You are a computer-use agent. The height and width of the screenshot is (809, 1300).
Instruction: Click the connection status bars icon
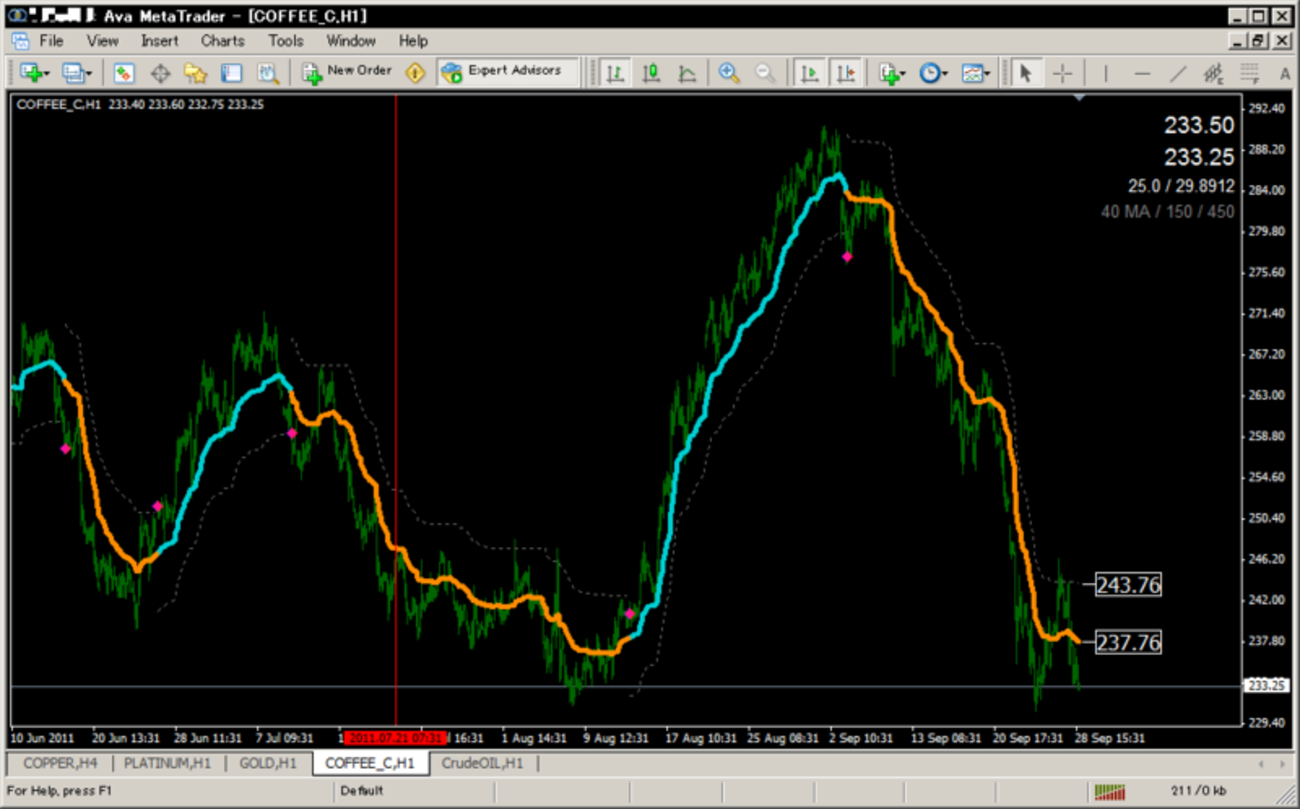tap(1110, 792)
